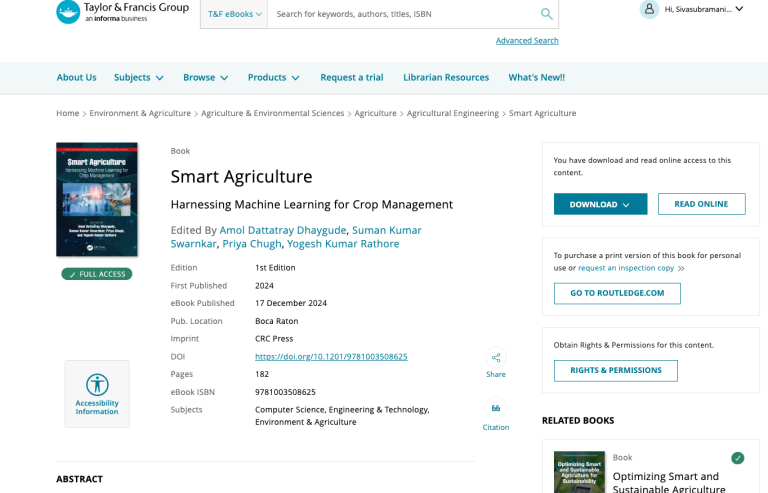Open editor Yogesh Kumar Rathore's page
768x493 pixels.
point(343,244)
